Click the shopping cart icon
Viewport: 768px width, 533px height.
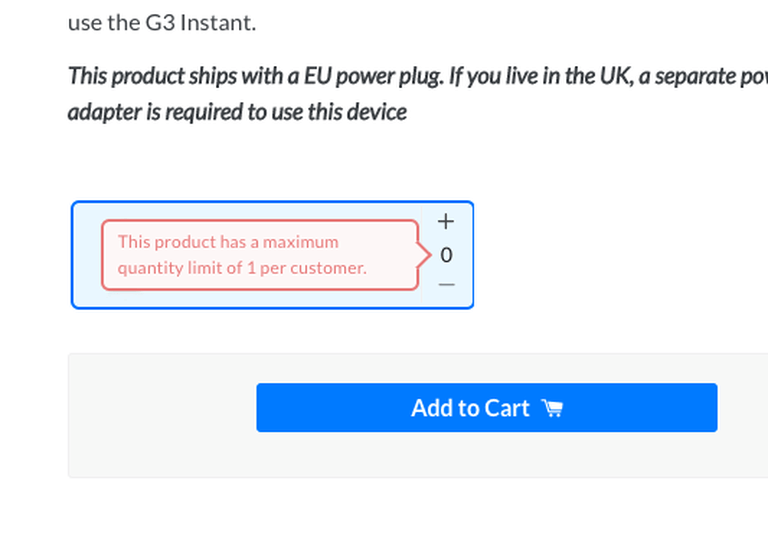[x=552, y=408]
